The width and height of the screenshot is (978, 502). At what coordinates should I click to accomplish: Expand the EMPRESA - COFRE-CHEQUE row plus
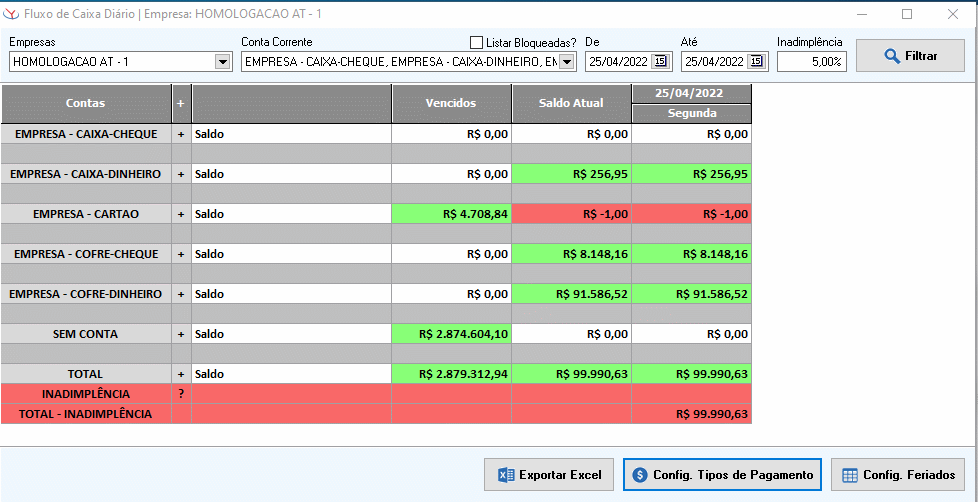182,254
